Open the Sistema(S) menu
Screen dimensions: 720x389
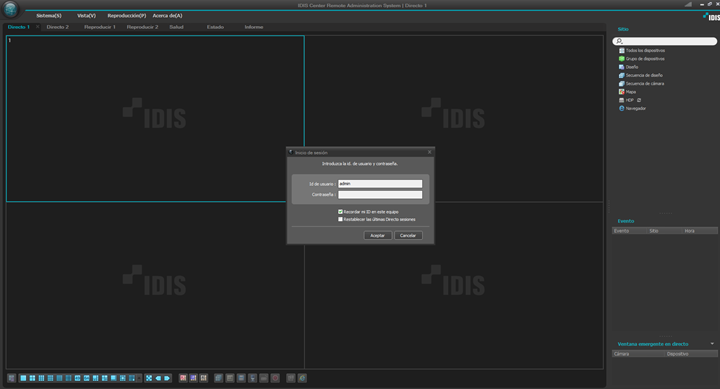point(49,16)
